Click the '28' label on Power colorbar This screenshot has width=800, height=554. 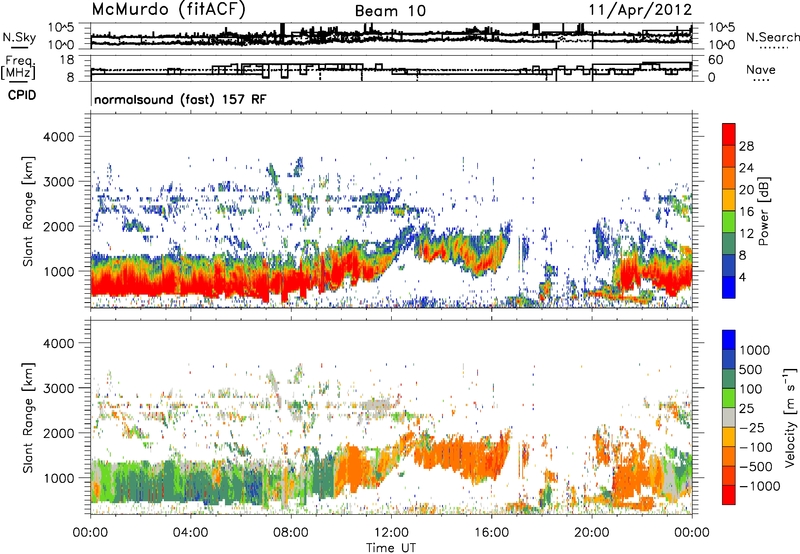pos(746,146)
